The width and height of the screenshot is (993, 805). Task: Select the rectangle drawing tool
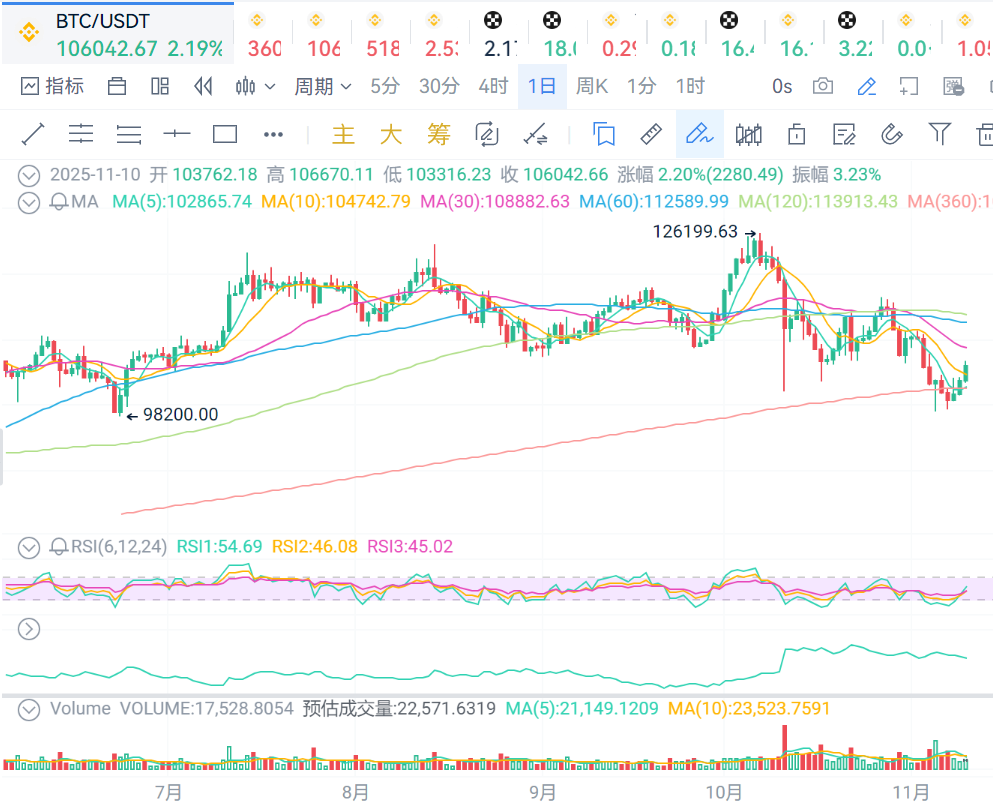225,134
